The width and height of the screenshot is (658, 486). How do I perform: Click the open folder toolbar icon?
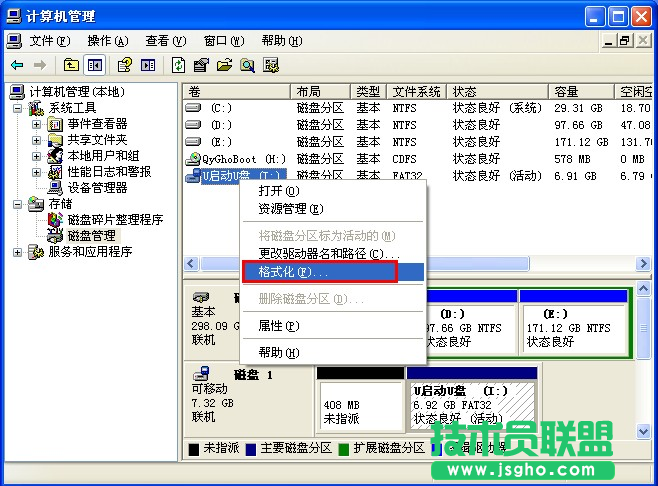click(223, 65)
